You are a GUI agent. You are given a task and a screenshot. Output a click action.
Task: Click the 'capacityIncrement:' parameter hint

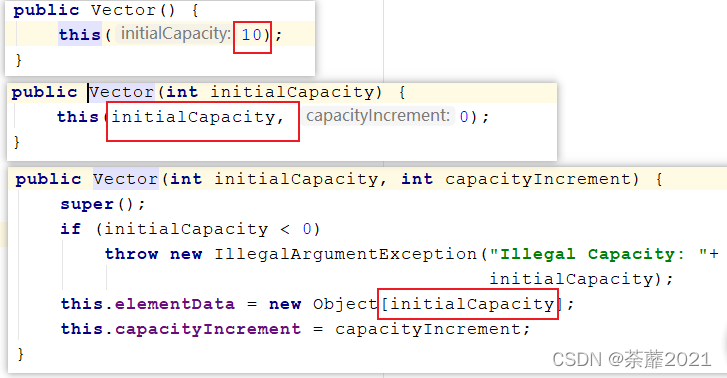point(378,116)
